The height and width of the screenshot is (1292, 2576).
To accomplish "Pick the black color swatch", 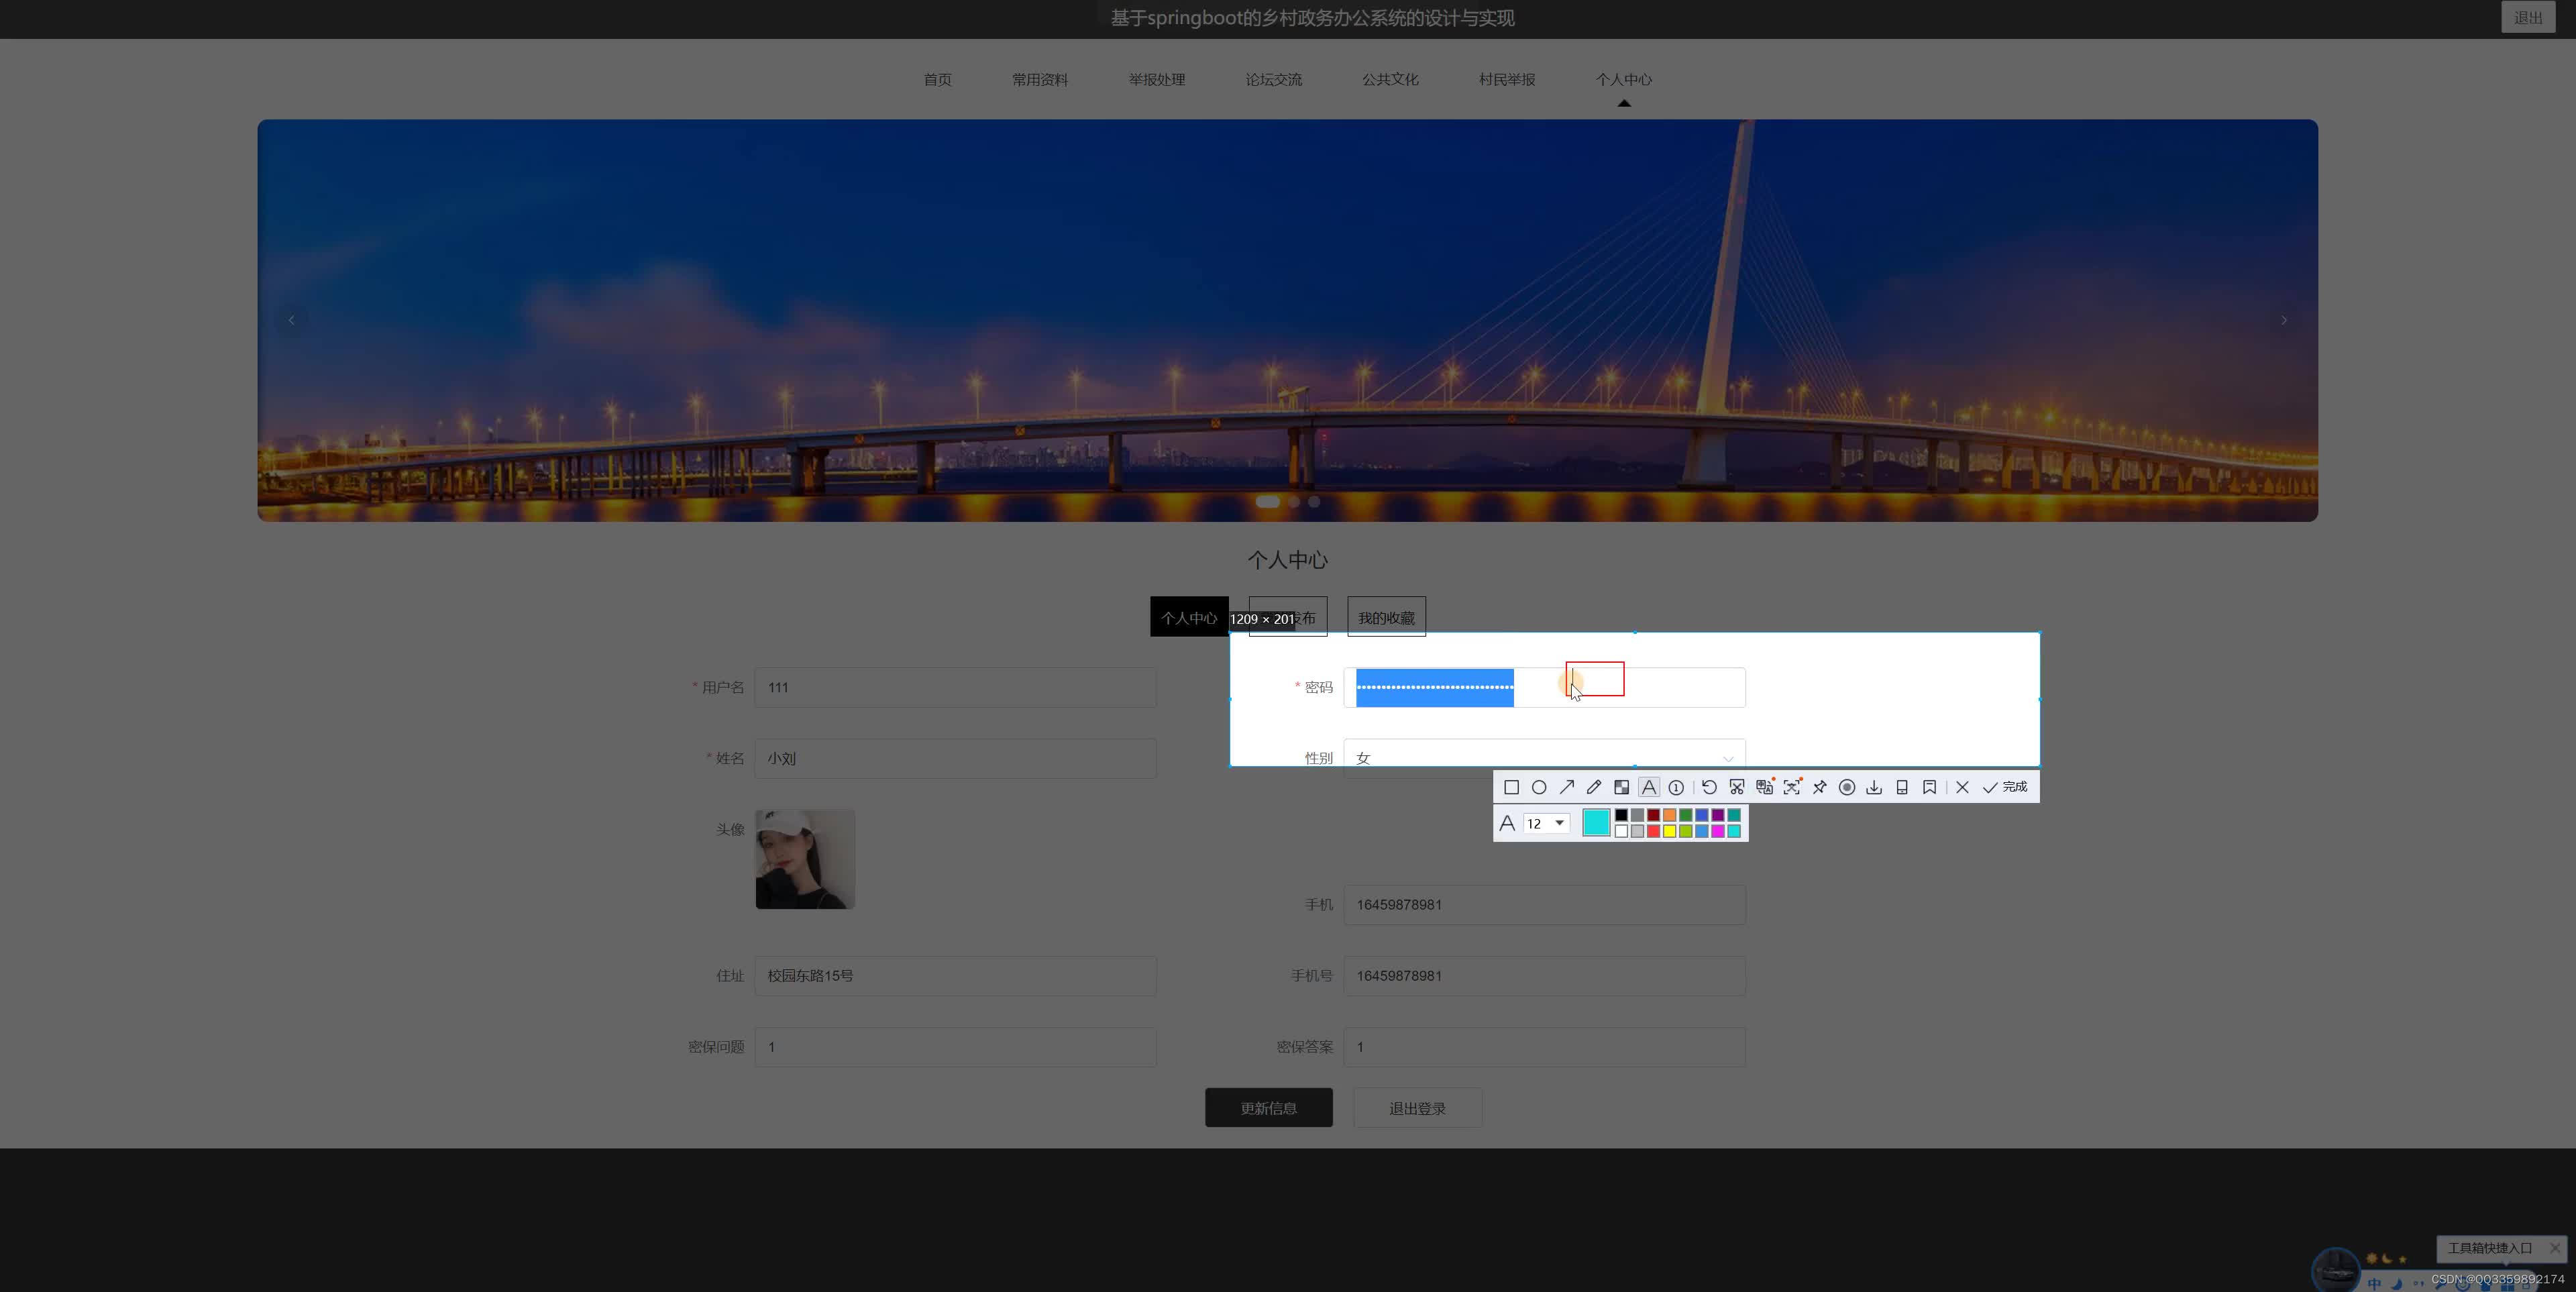I will pyautogui.click(x=1621, y=815).
